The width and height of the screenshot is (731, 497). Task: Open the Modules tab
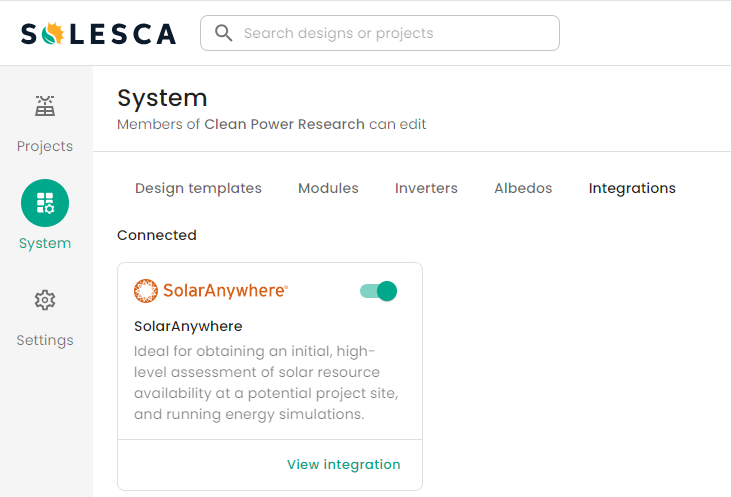tap(328, 188)
